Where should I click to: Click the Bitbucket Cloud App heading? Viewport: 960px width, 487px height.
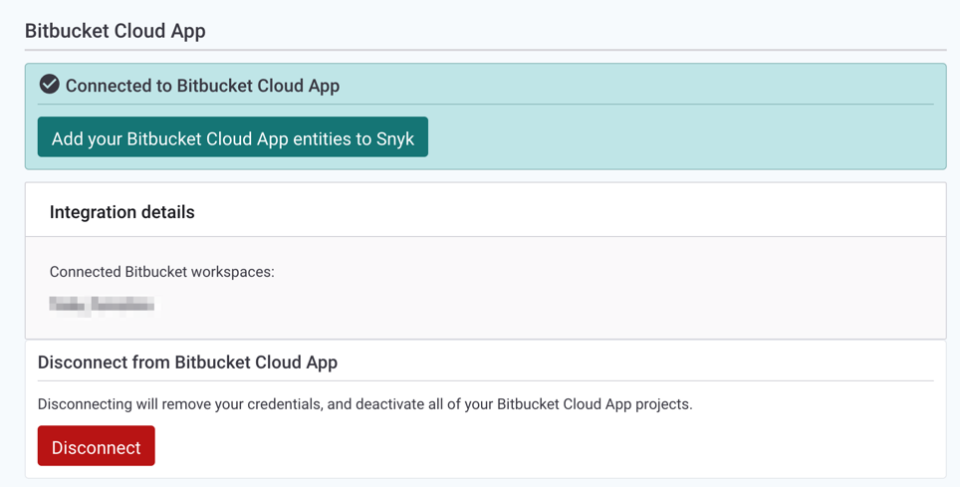point(115,31)
